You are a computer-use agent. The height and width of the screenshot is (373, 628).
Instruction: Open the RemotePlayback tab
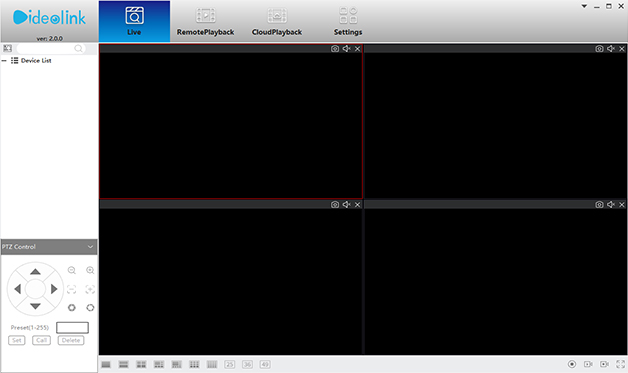pyautogui.click(x=205, y=22)
